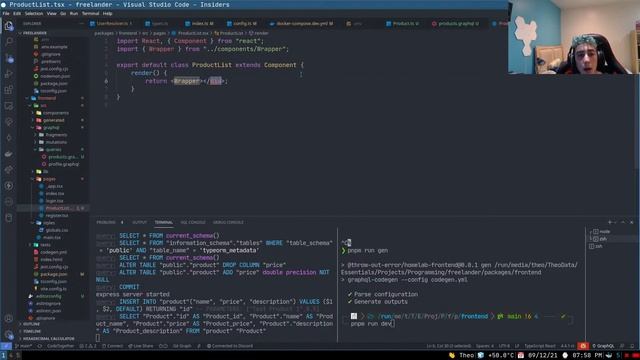Open Edit menu
The image size is (640, 360).
click(17, 13)
